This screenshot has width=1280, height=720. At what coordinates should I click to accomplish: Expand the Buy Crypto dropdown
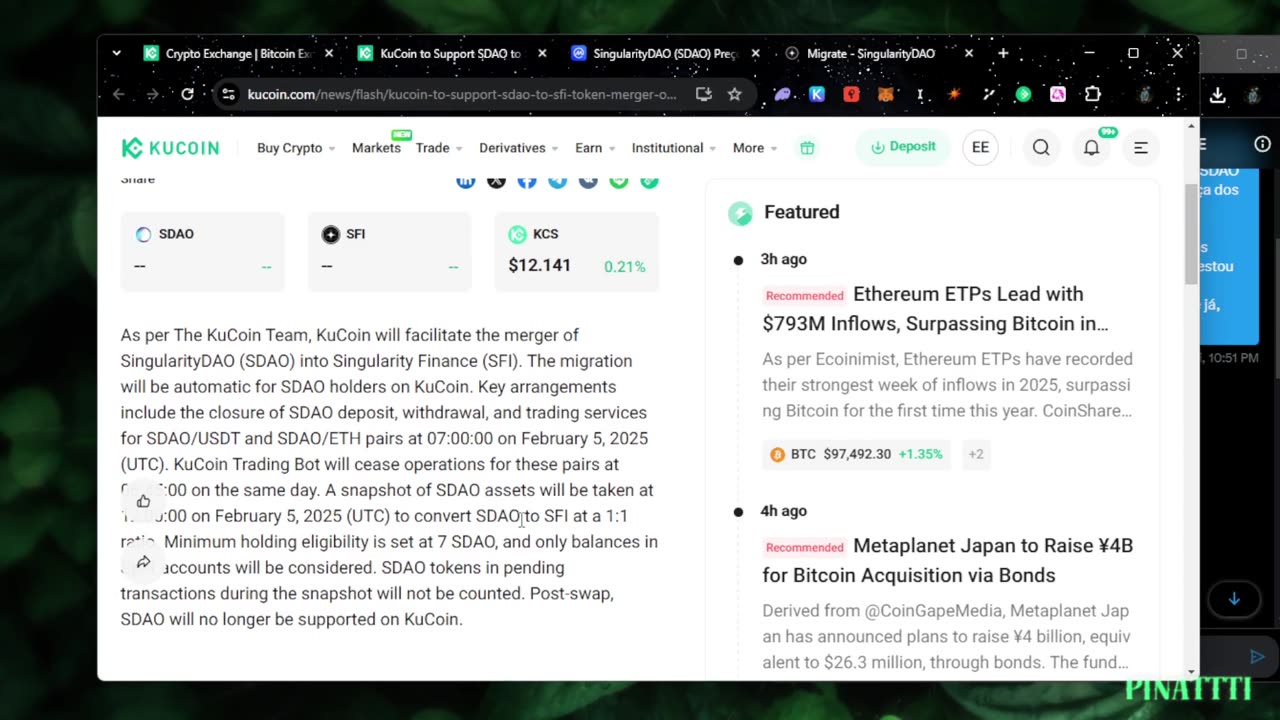pyautogui.click(x=296, y=148)
